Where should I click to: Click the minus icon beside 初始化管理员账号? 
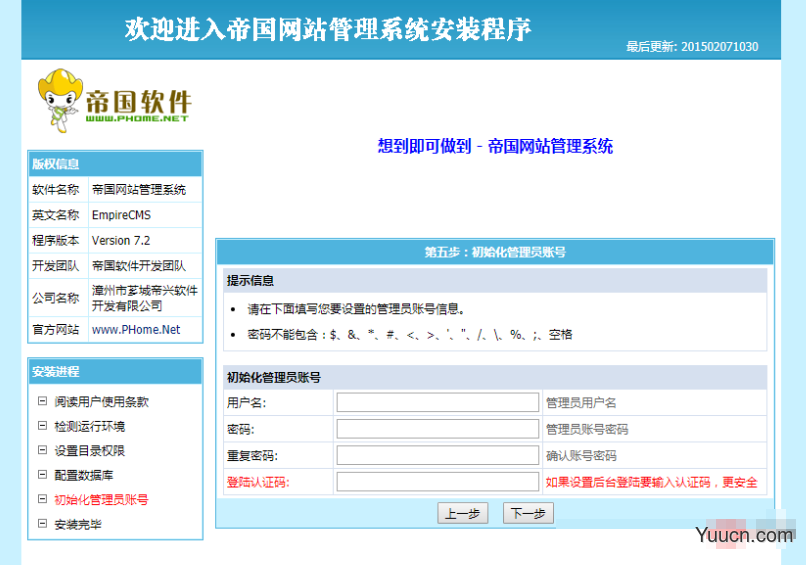pos(43,499)
